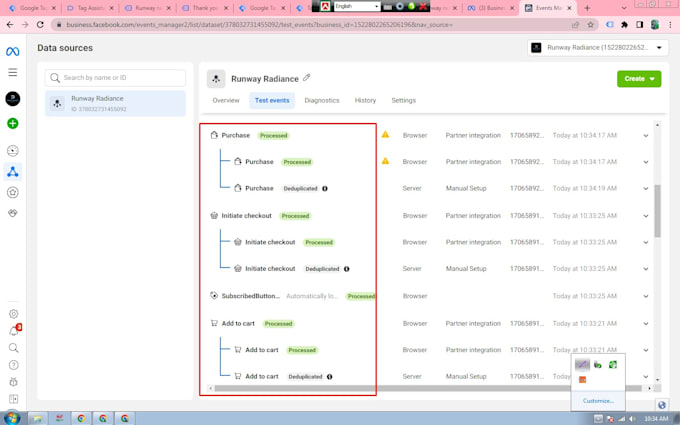Open the help question mark icon
680x425 pixels.
[13, 365]
